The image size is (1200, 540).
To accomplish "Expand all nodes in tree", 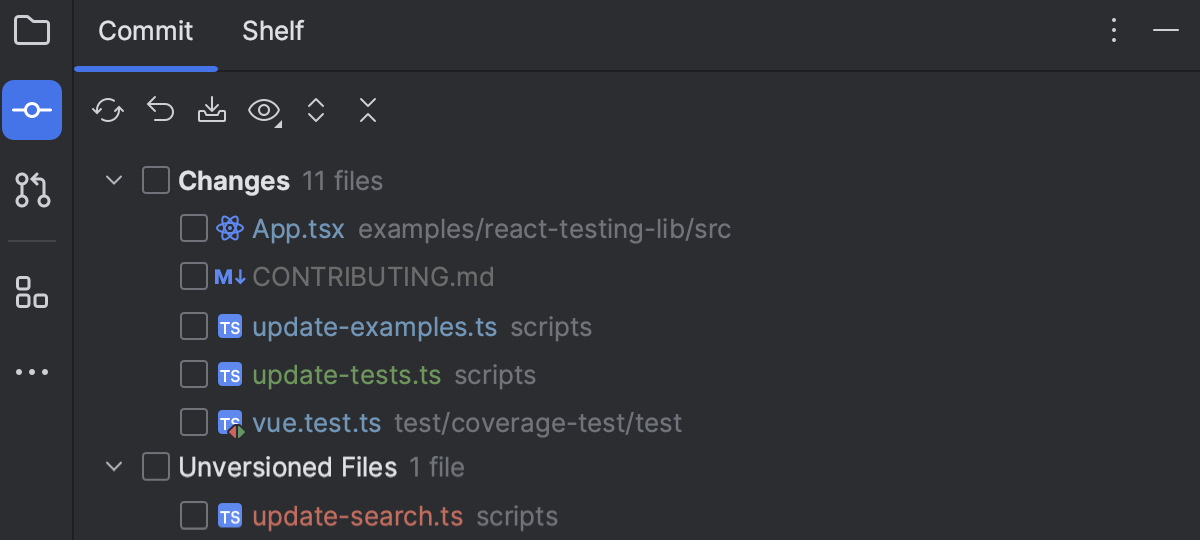I will point(316,110).
